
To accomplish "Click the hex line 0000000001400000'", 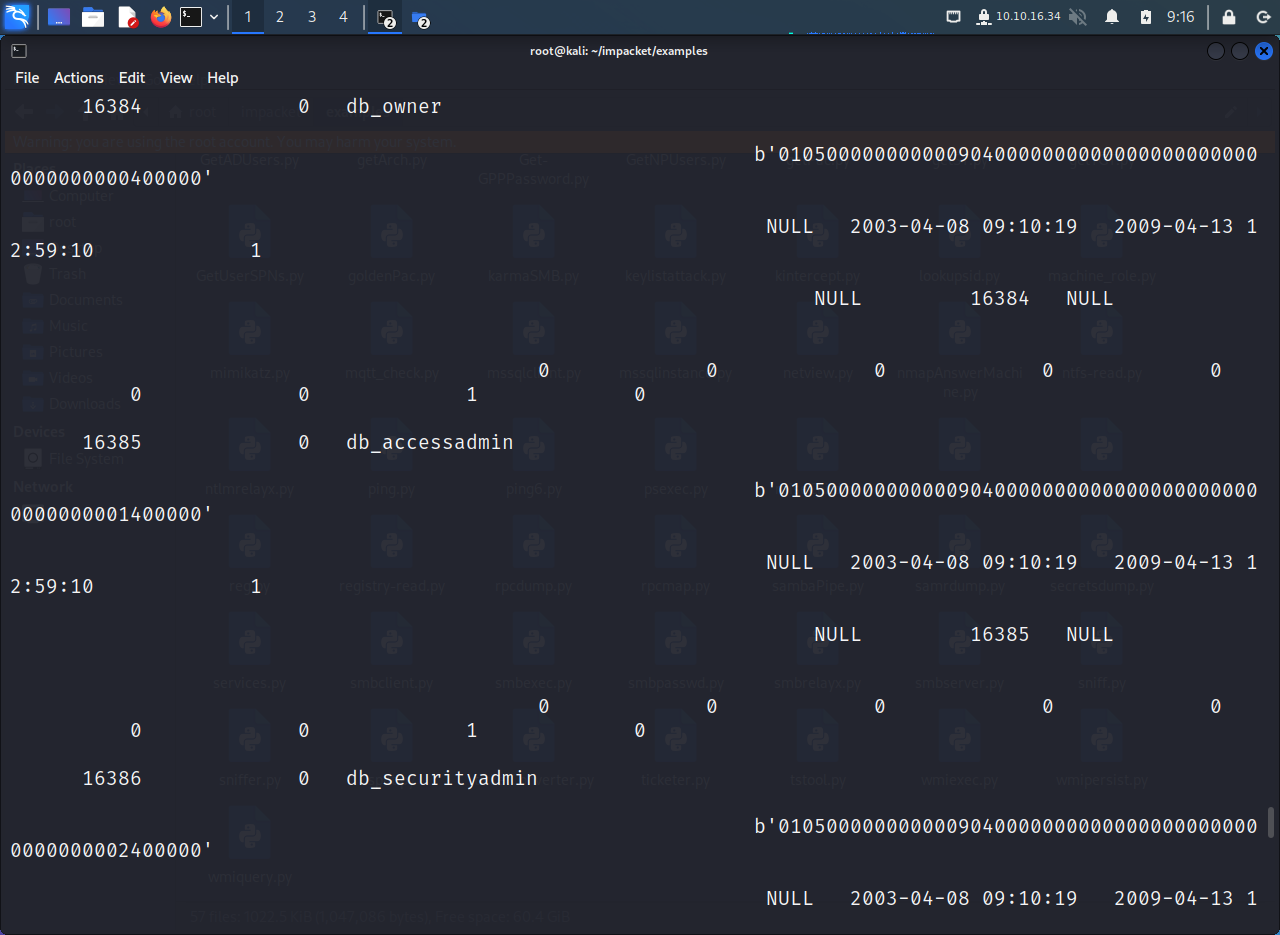I will tap(111, 515).
